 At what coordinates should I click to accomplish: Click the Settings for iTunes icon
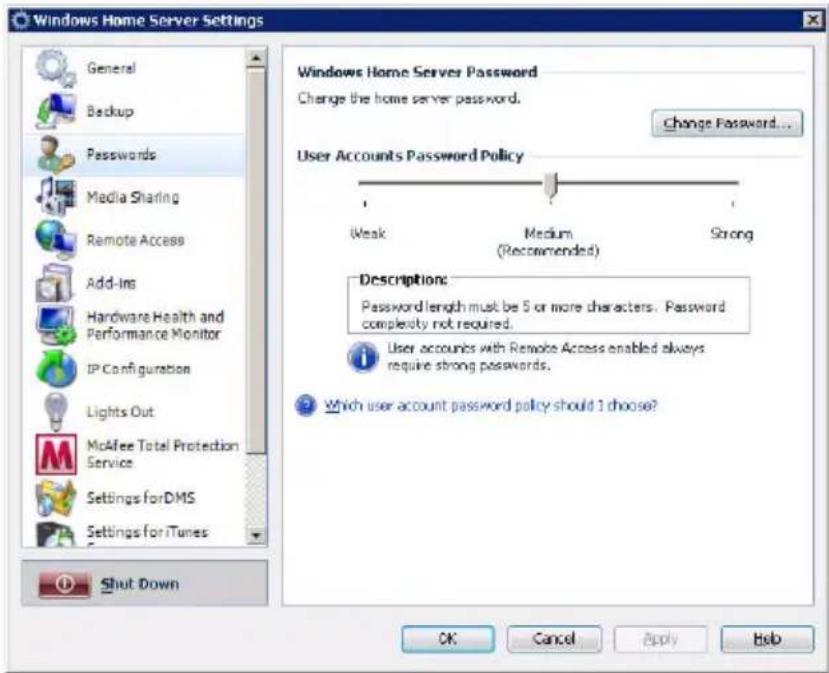[56, 534]
